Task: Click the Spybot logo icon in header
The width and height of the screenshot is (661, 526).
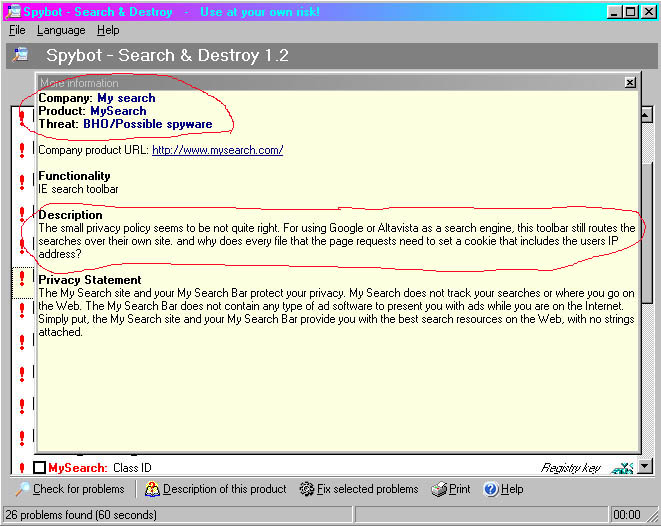Action: click(20, 55)
